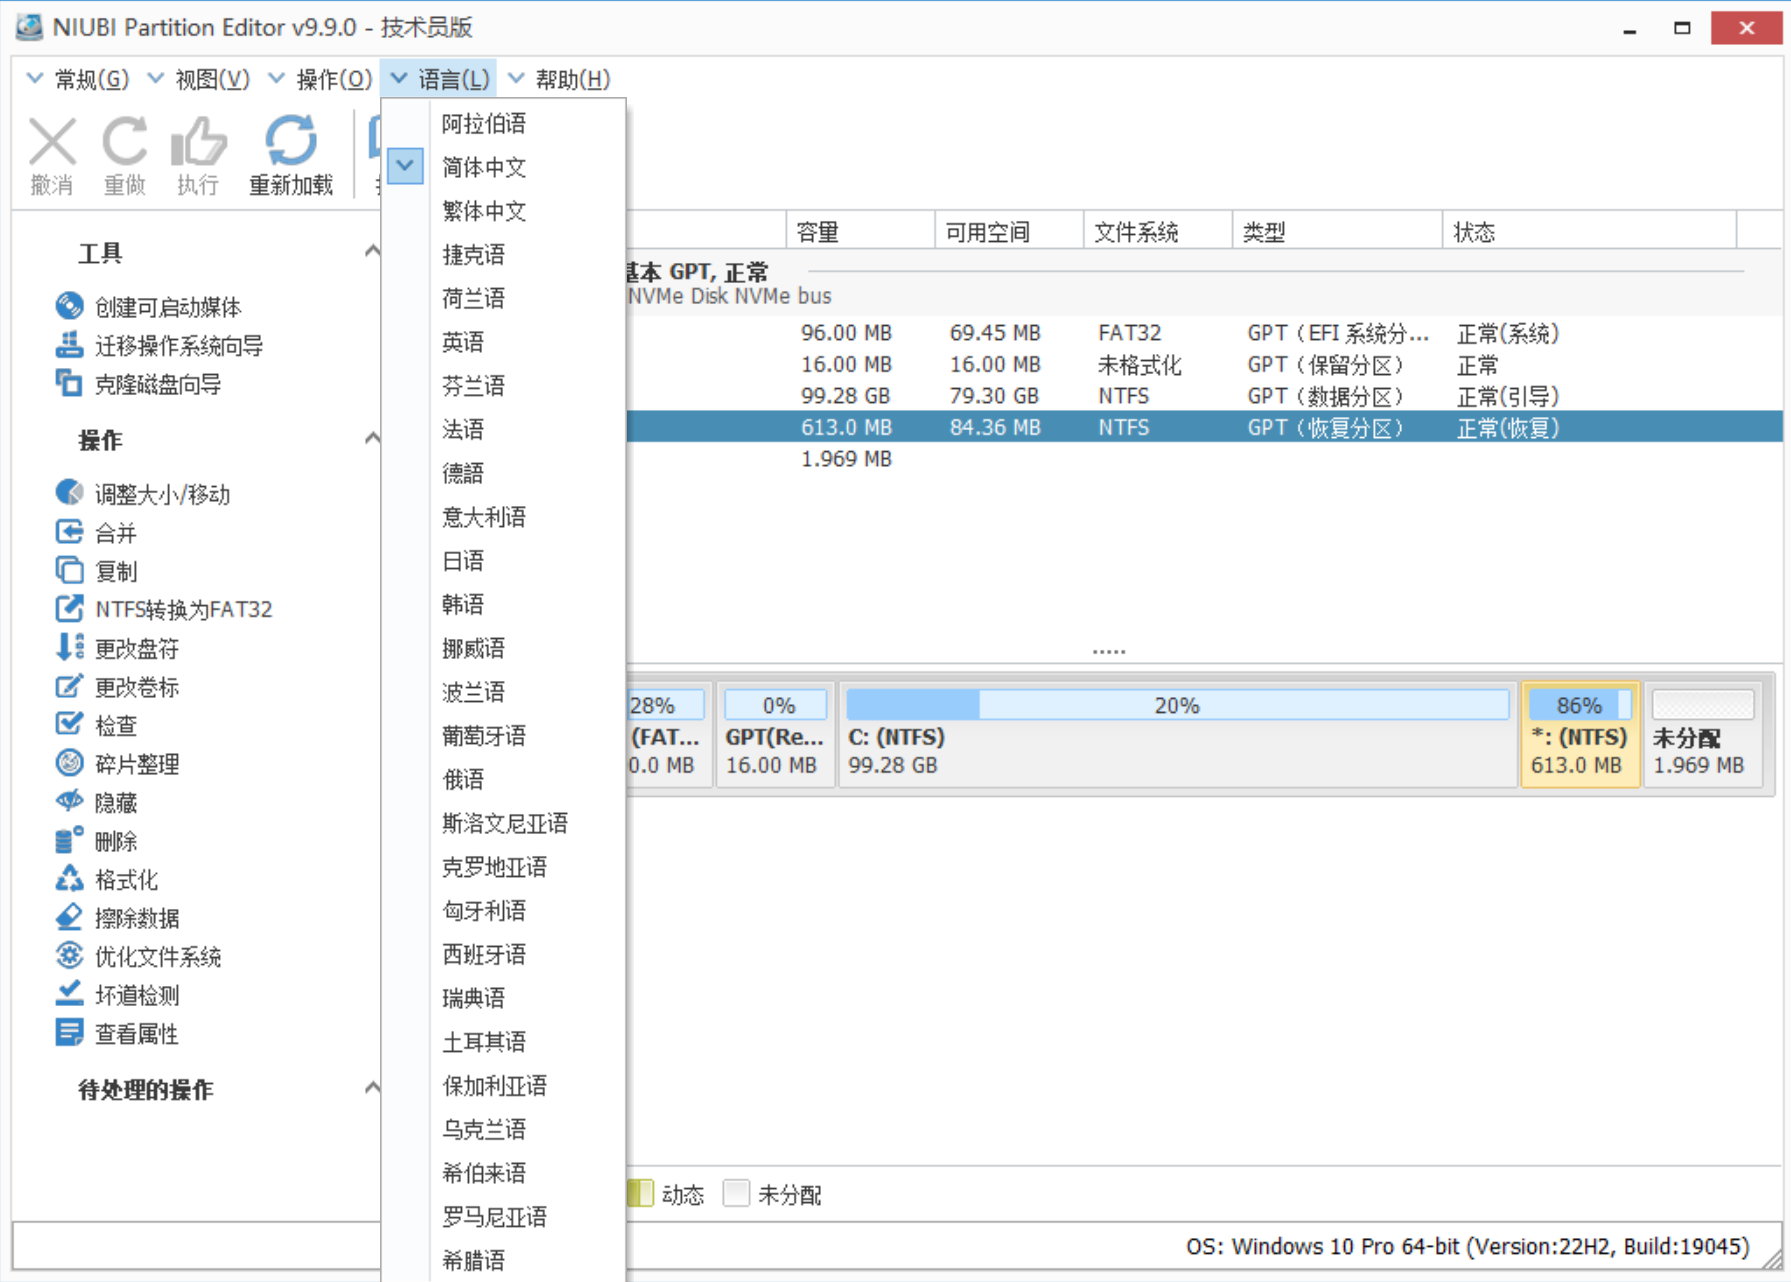The height and width of the screenshot is (1282, 1791).
Task: Open the View (视图) menu
Action: pos(211,79)
